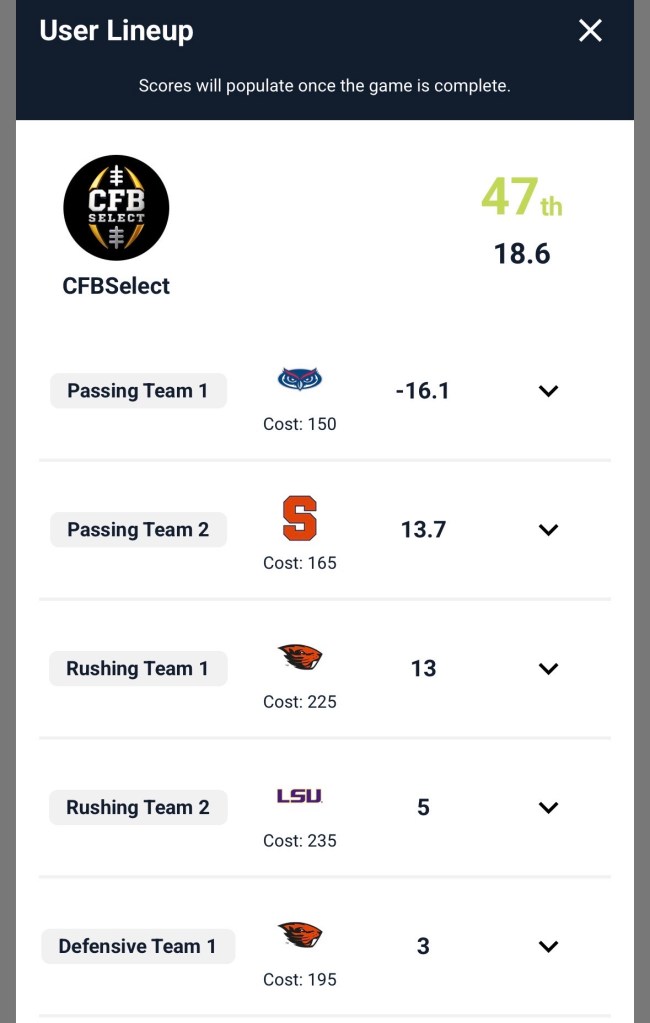The width and height of the screenshot is (650, 1023).
Task: Click the Rushing Team 2 label
Action: [138, 807]
